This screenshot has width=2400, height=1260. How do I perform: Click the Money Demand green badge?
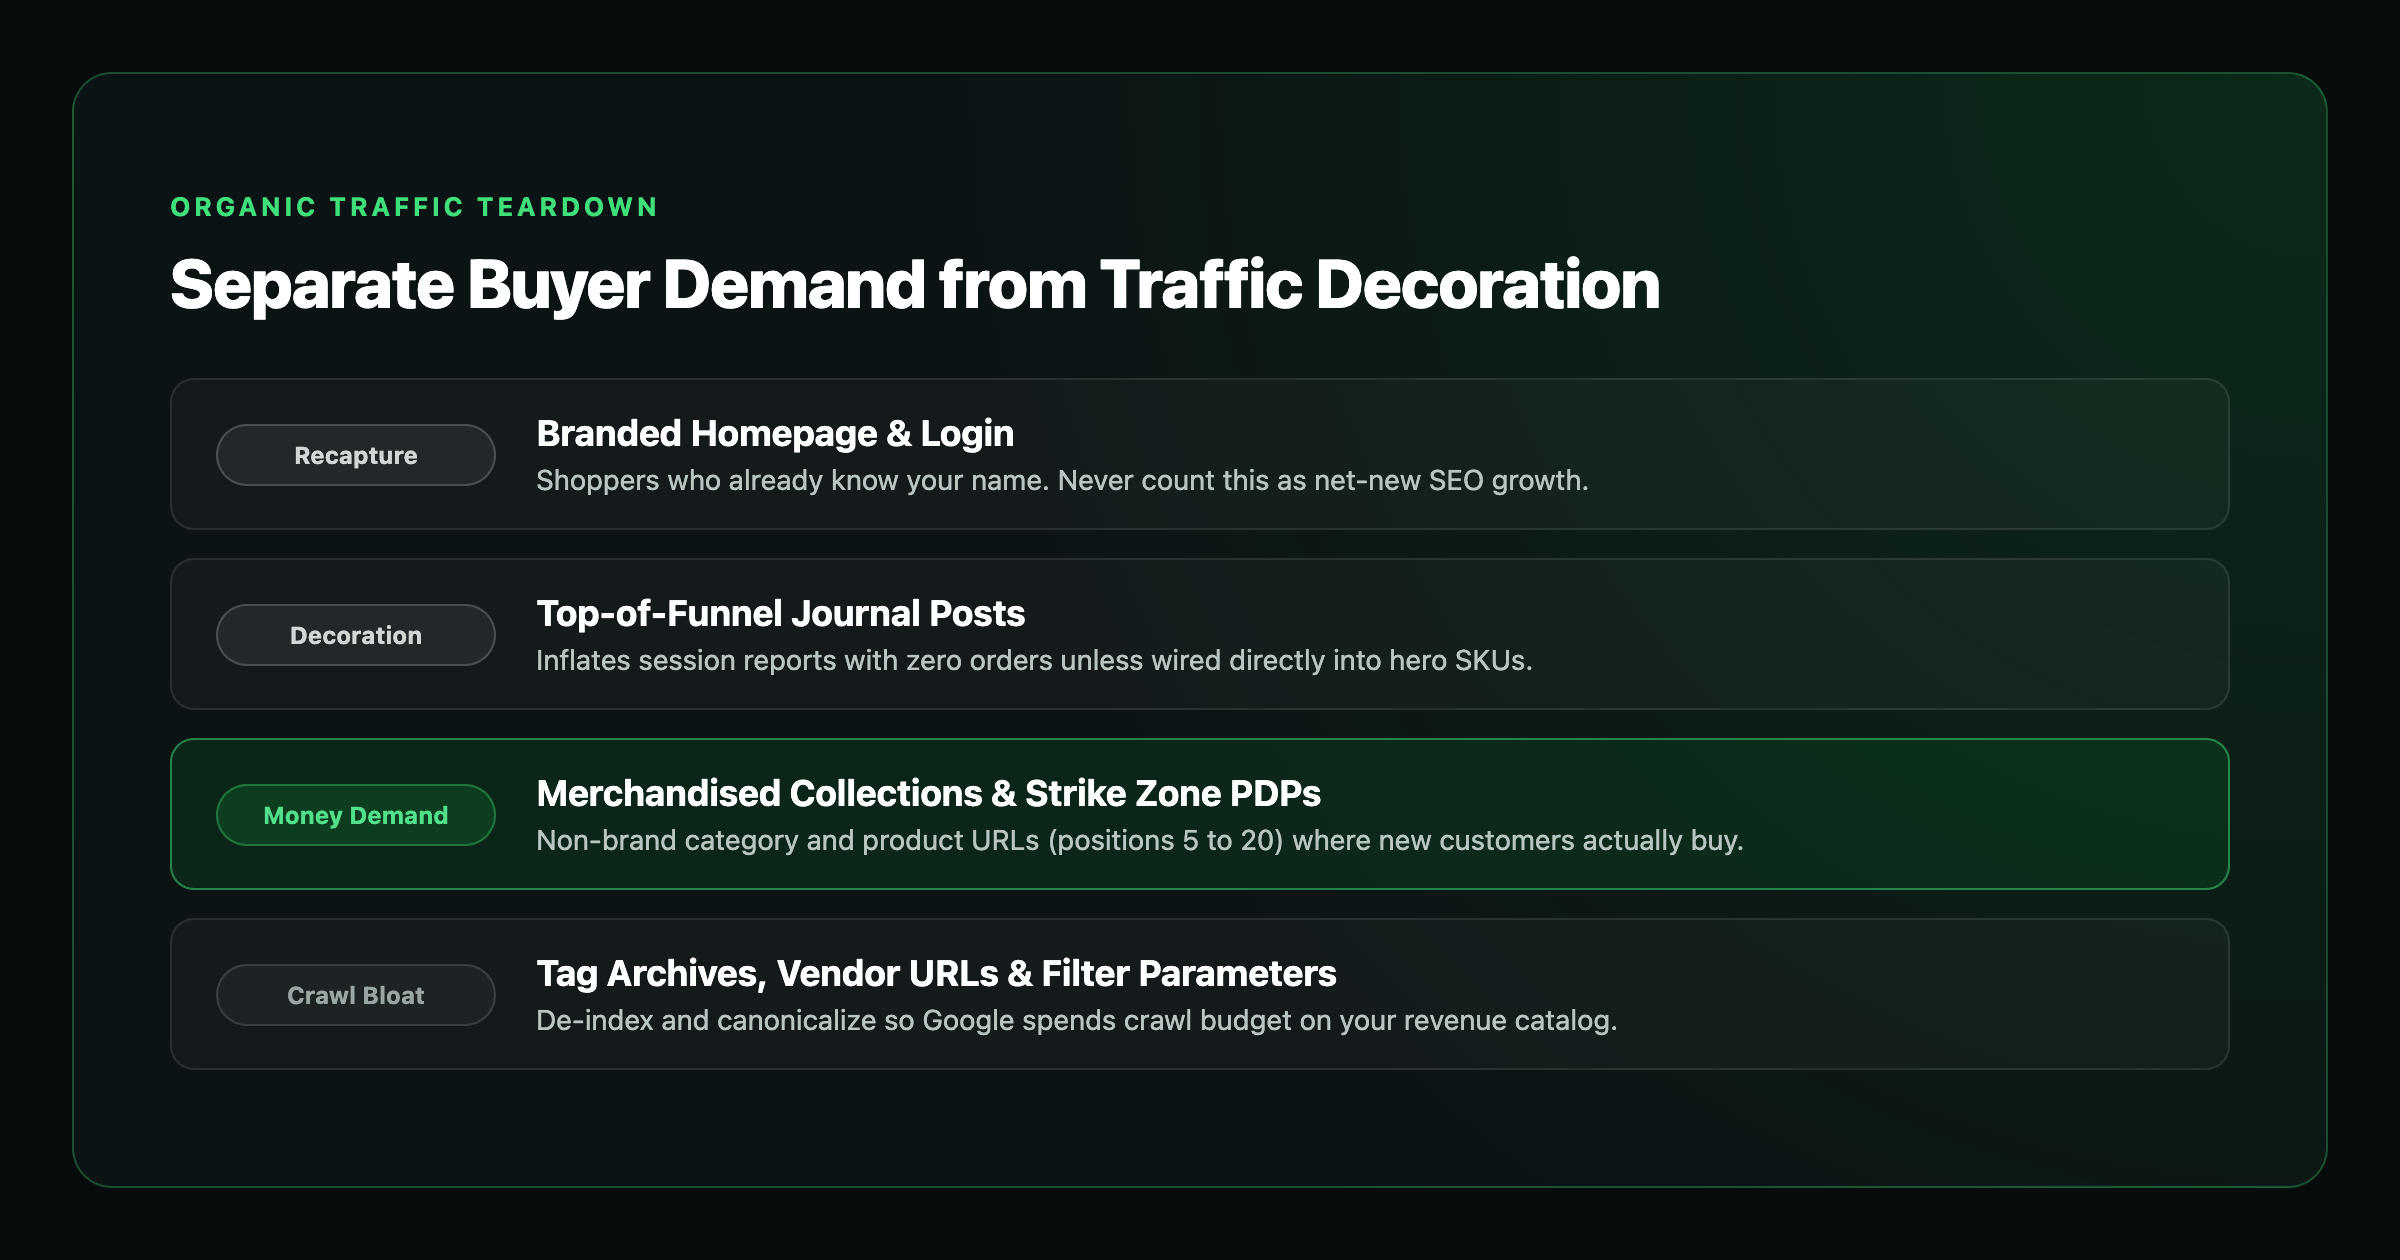point(356,815)
